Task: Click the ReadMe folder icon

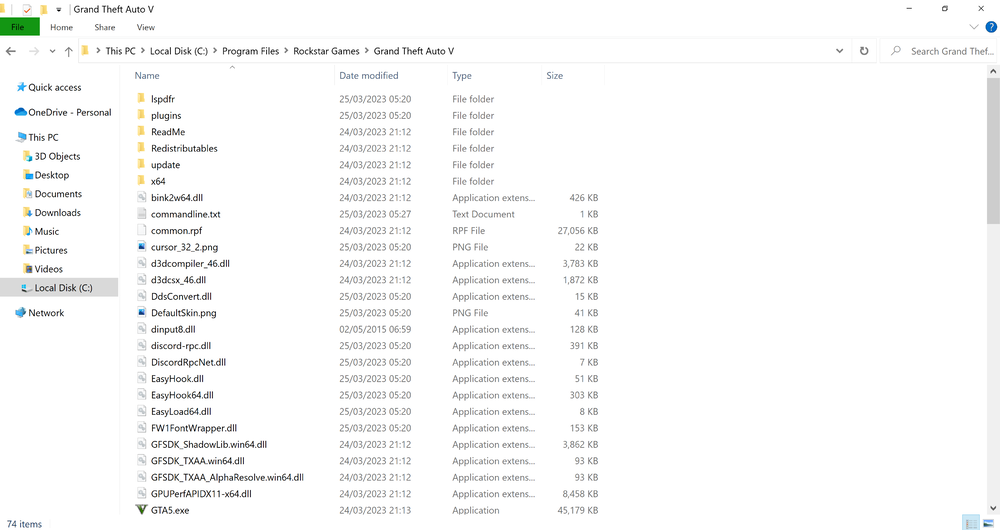Action: (x=142, y=131)
